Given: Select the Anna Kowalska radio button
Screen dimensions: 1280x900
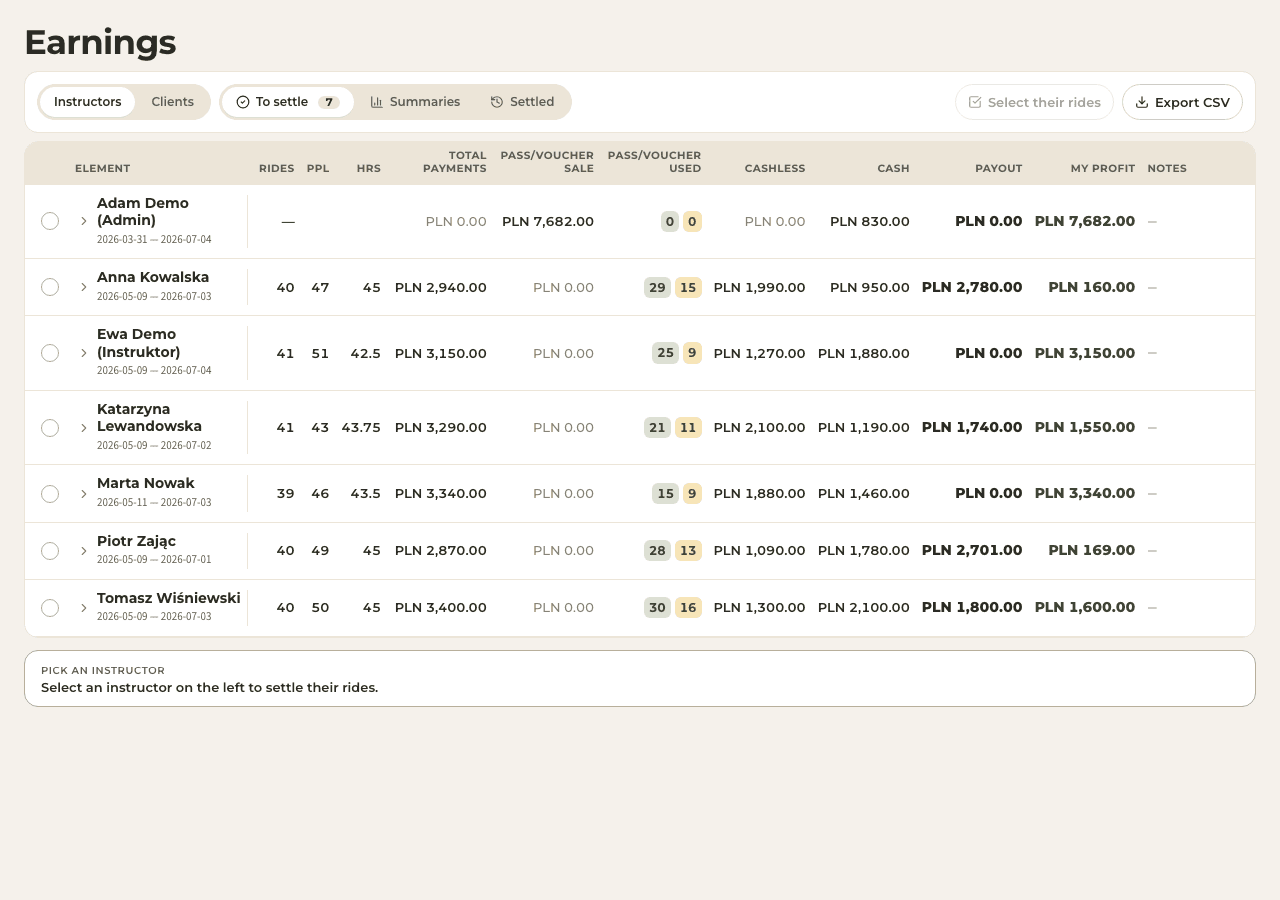Looking at the screenshot, I should click(x=50, y=287).
